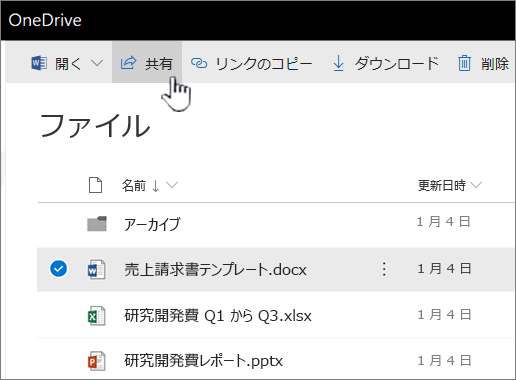Screen dimensions: 516x380
Task: Expand the 更新日時 column chevron
Action: 476,185
